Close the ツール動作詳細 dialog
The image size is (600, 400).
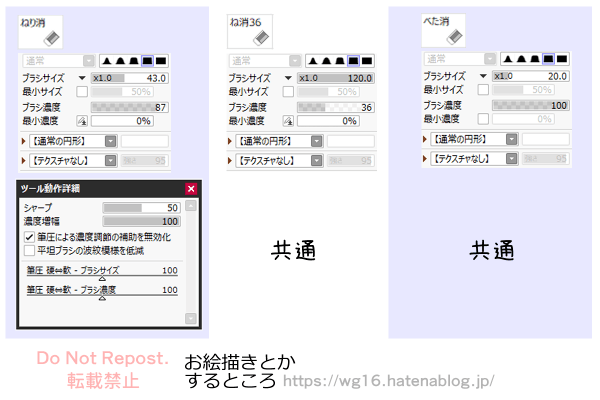191,188
